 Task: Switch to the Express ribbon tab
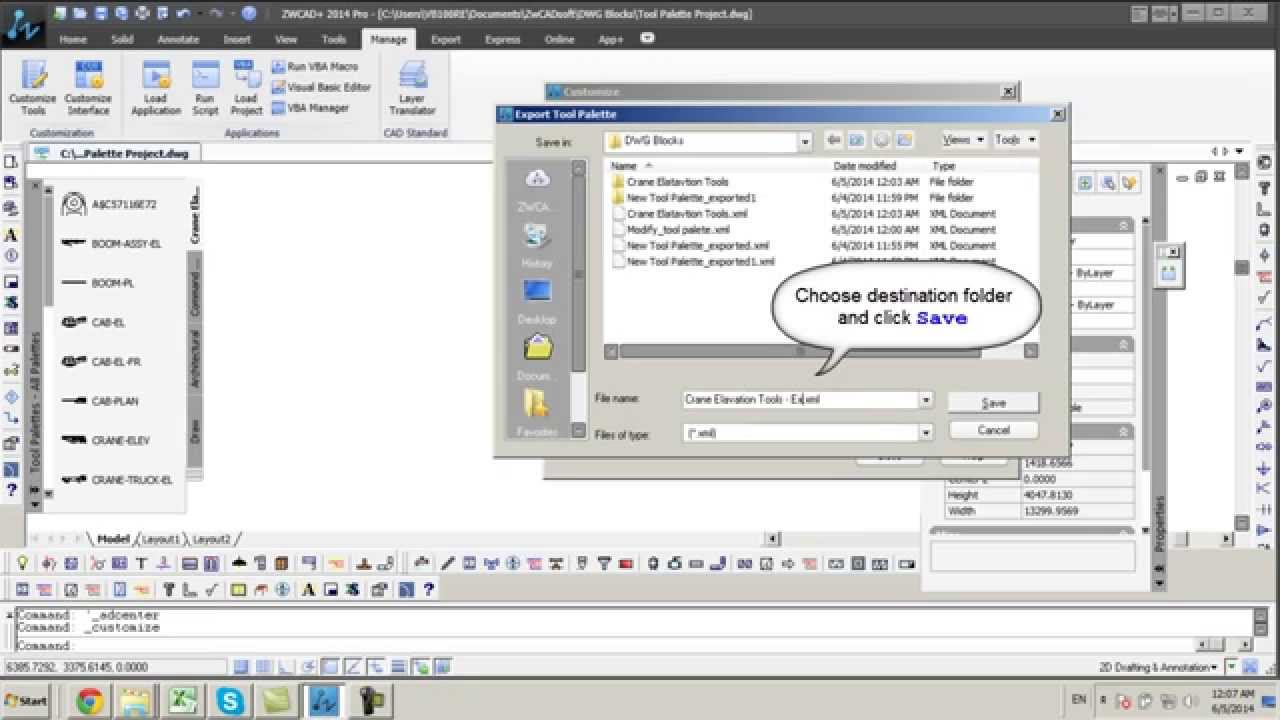point(502,39)
